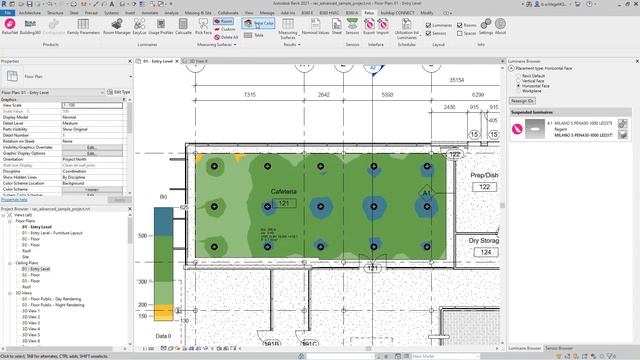
Task: Switch to the Sensor Browser tab
Action: [559, 348]
